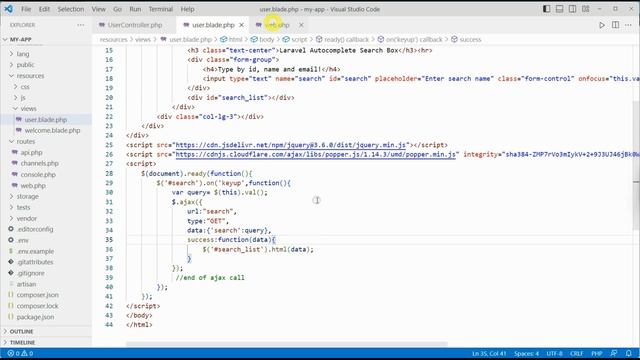This screenshot has width=640, height=360.
Task: Expand the tests folder
Action: [x=46, y=207]
